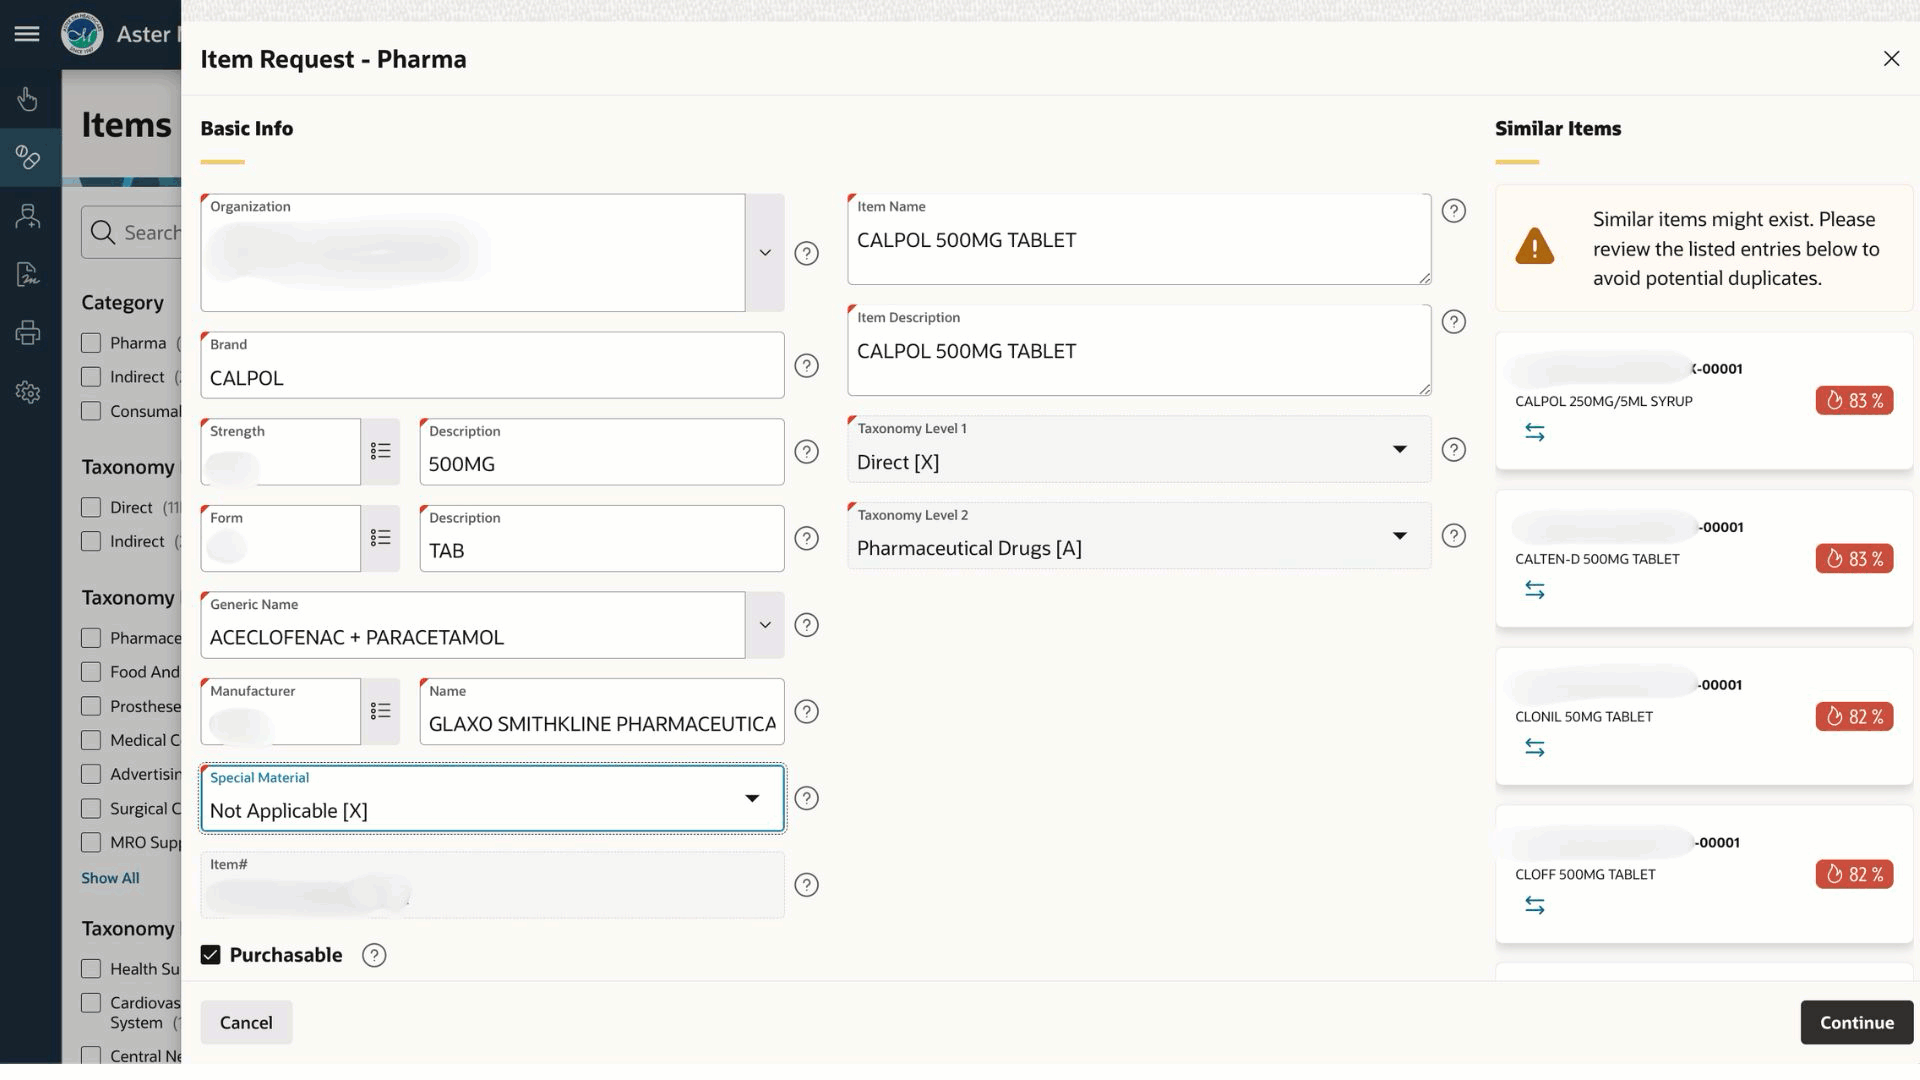Image resolution: width=1920 pixels, height=1080 pixels.
Task: Open the clinician management icon in the sidebar
Action: 27,215
